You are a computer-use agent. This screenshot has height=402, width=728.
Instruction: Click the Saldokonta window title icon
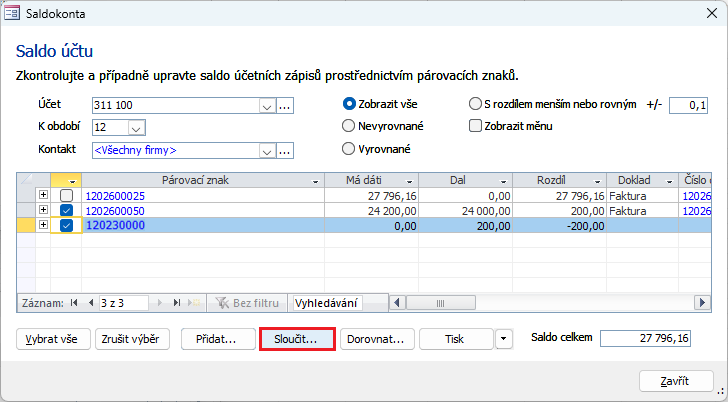pyautogui.click(x=12, y=13)
